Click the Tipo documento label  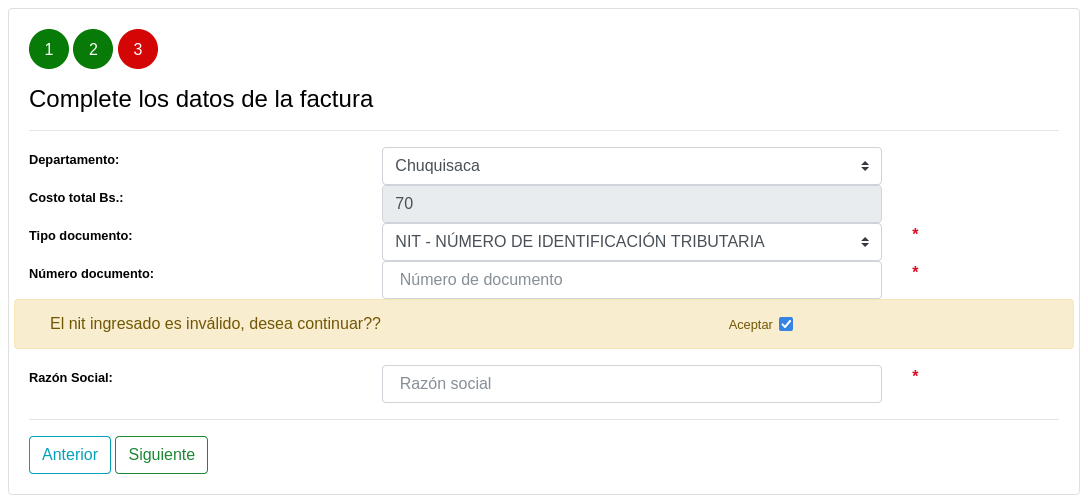(x=80, y=236)
